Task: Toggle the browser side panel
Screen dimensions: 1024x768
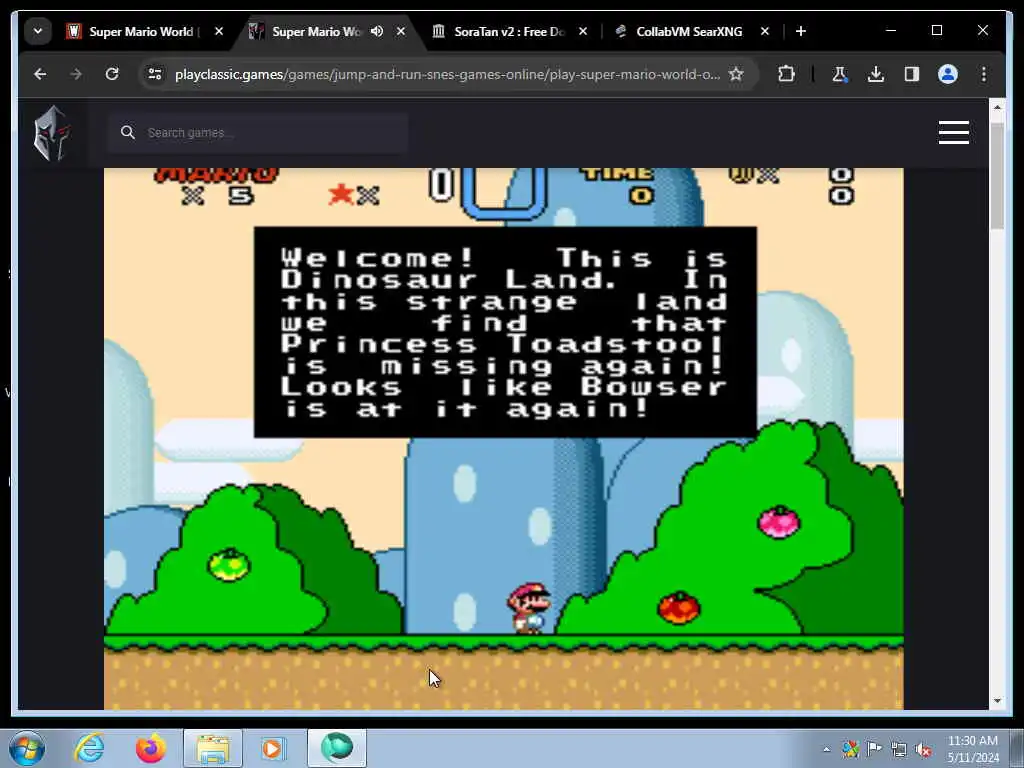Action: 912,74
